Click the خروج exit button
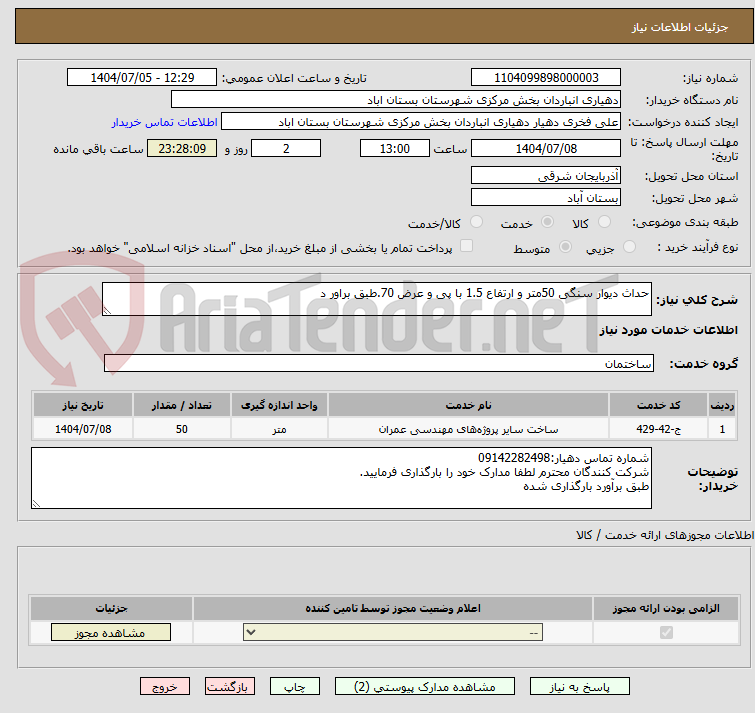The image size is (755, 713). [165, 686]
